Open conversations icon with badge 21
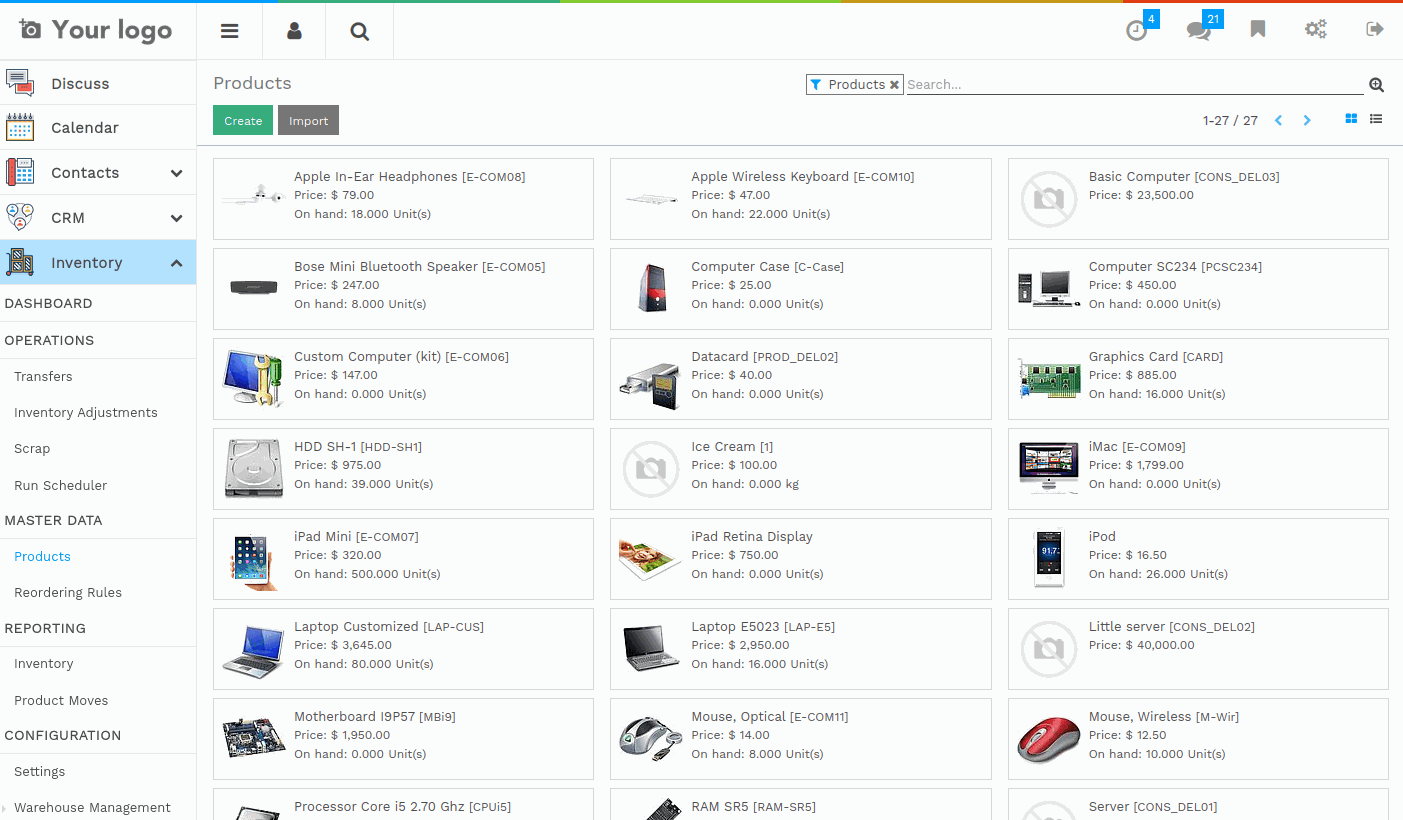The image size is (1403, 820). [x=1198, y=31]
